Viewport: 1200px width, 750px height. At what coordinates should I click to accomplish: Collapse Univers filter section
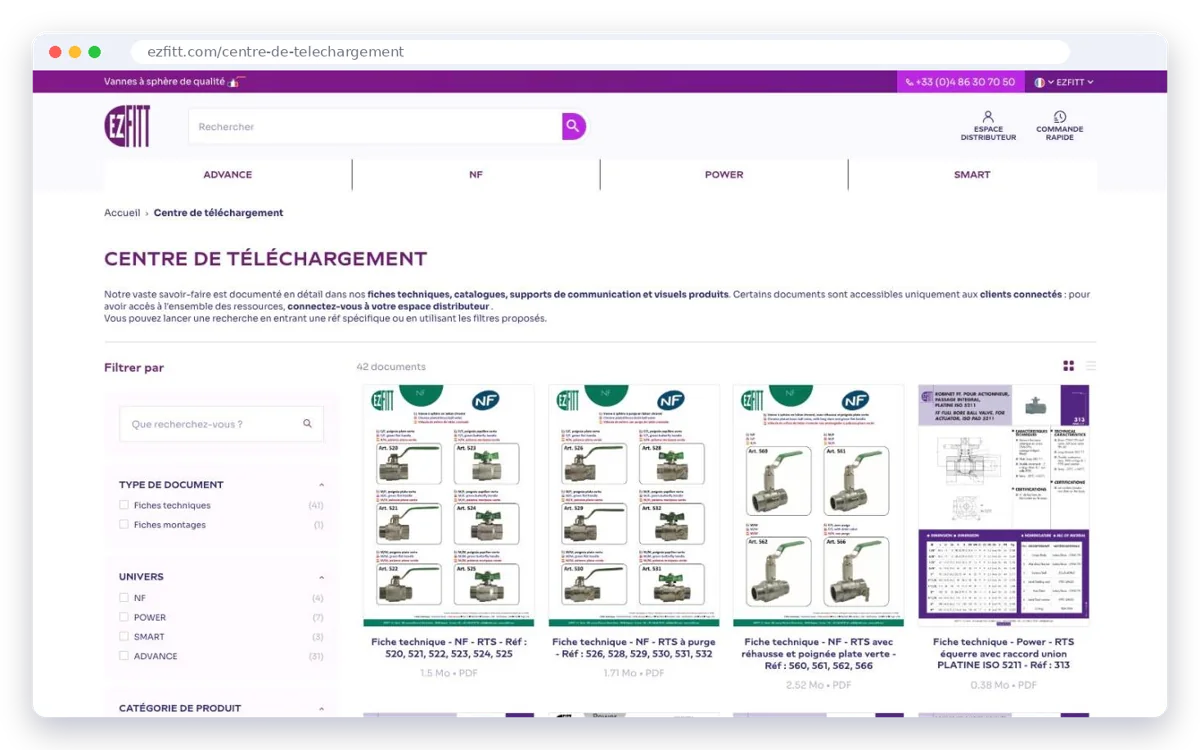coord(321,577)
